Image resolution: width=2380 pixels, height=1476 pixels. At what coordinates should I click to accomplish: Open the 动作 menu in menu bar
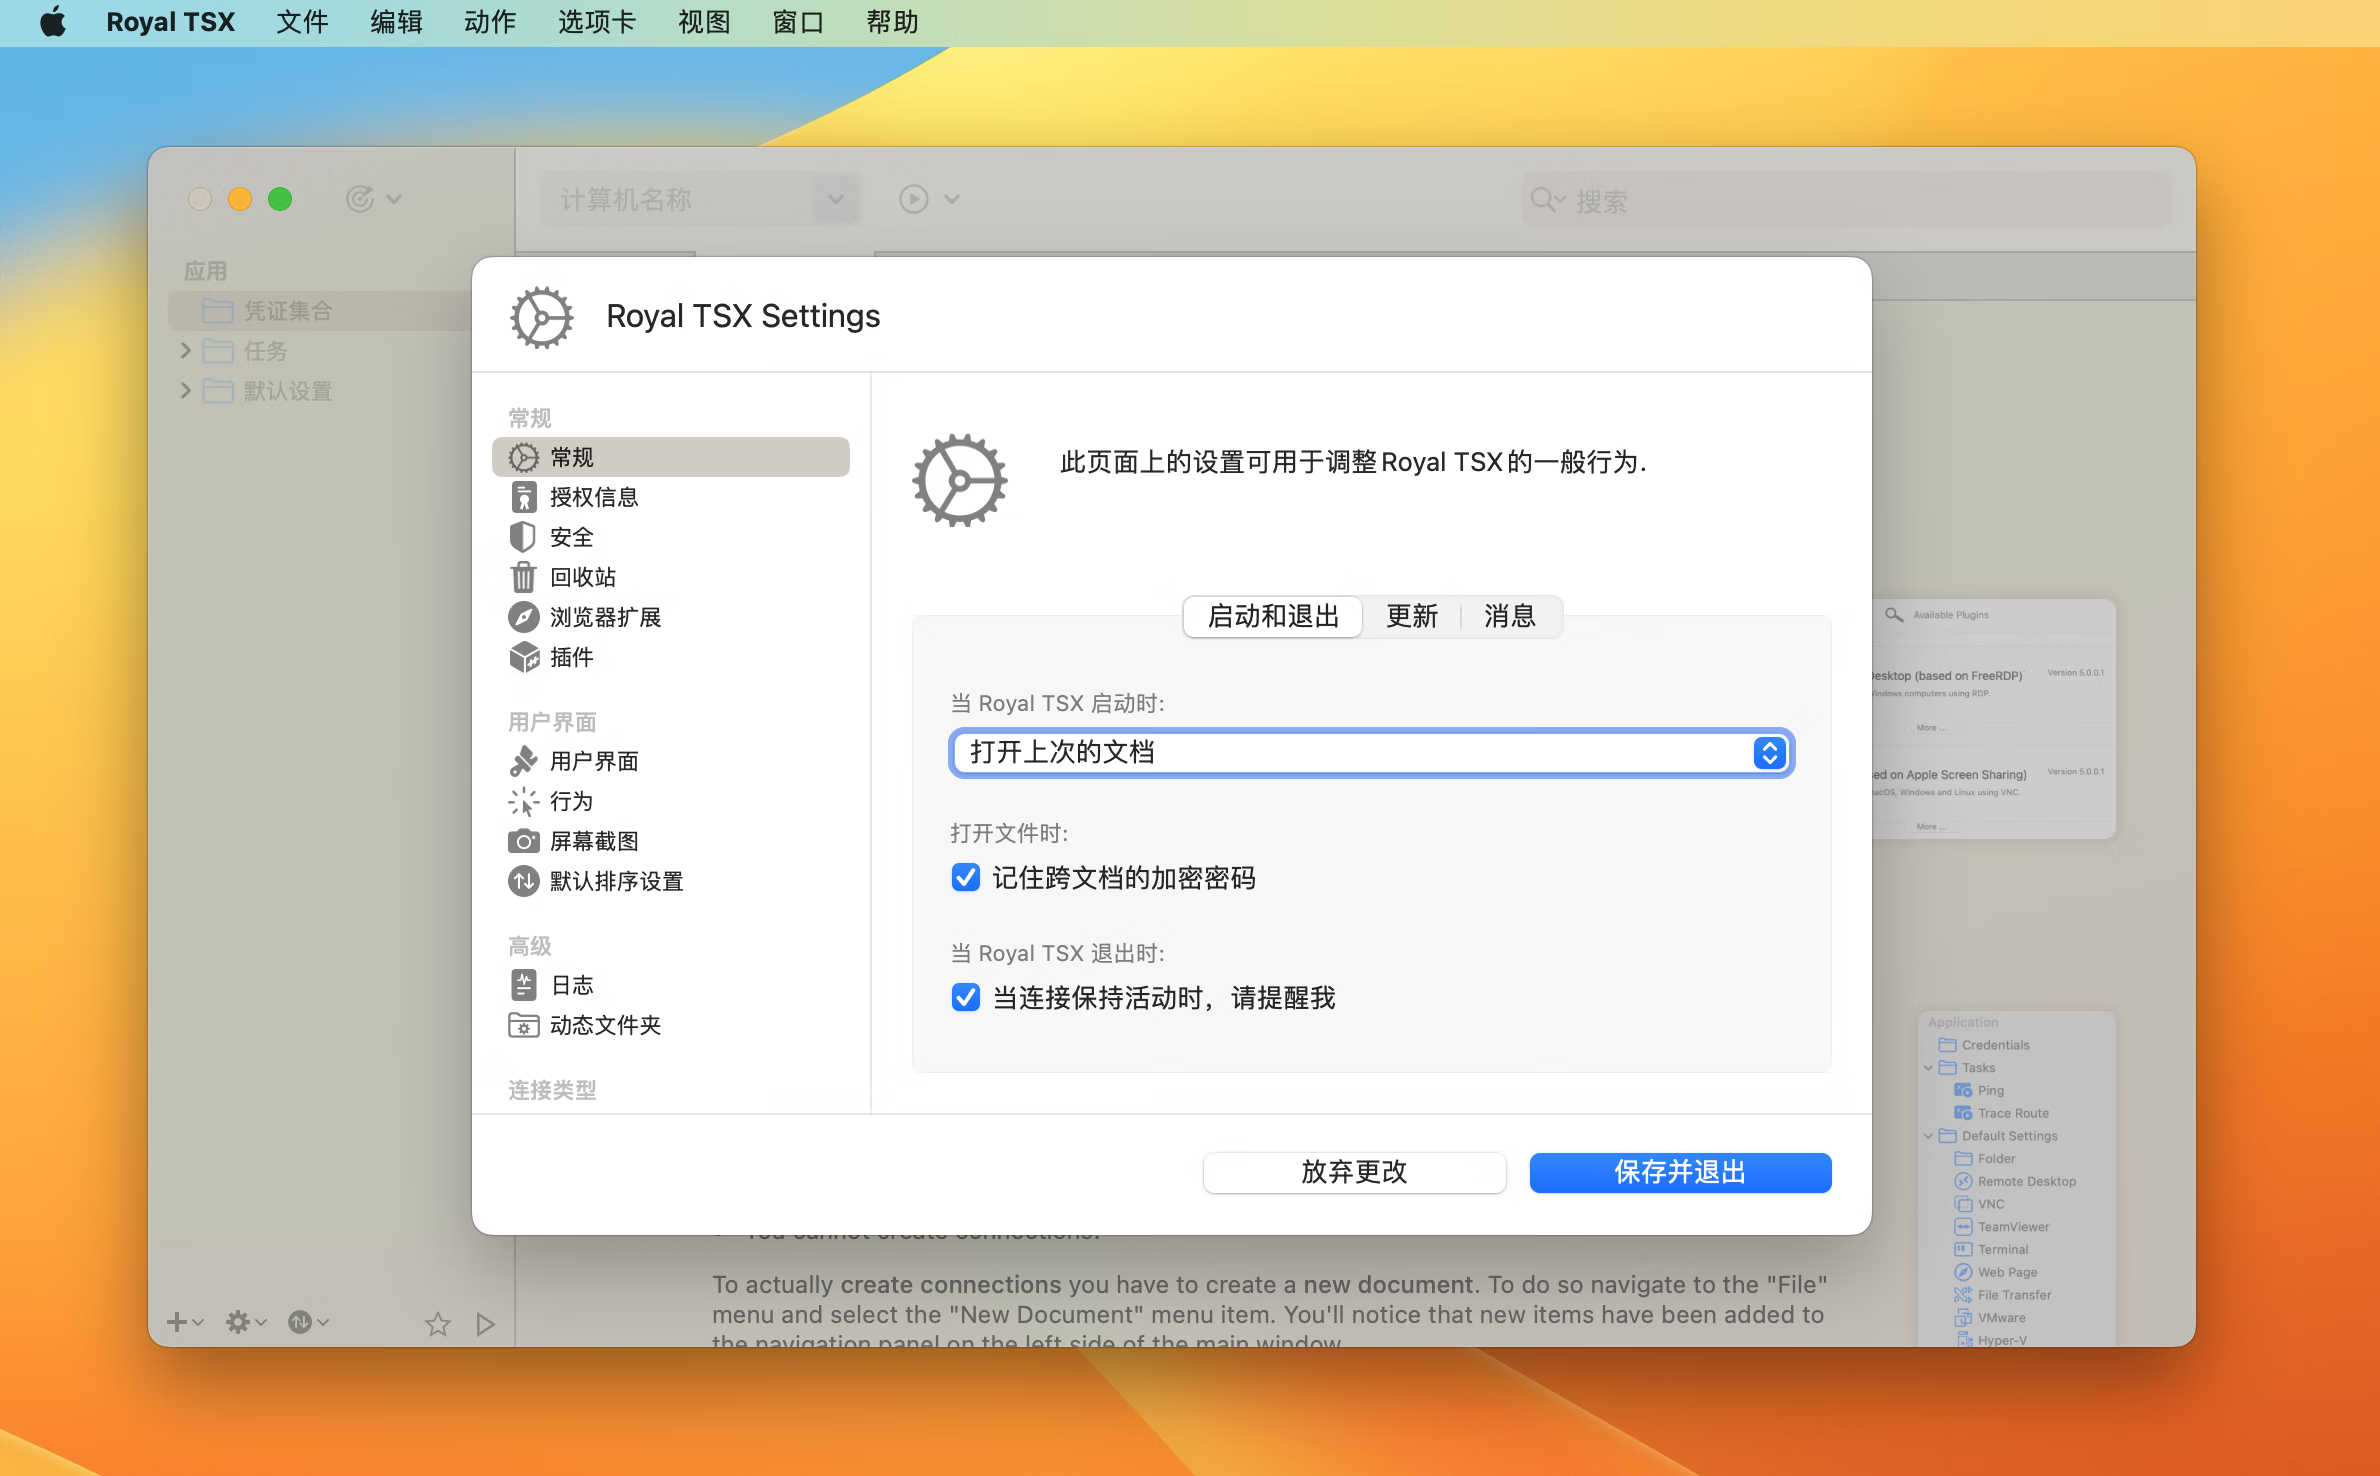click(x=489, y=22)
